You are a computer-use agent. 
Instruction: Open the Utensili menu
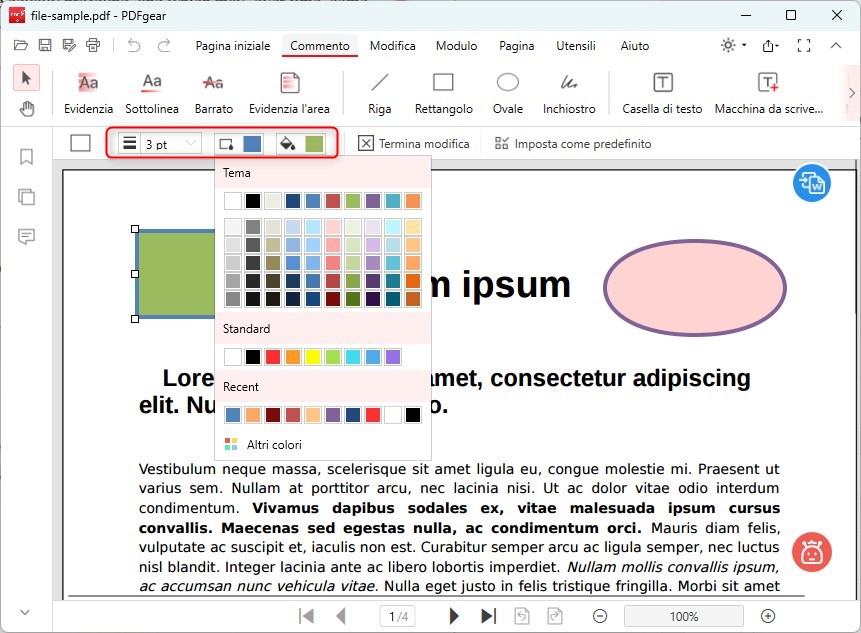click(576, 46)
